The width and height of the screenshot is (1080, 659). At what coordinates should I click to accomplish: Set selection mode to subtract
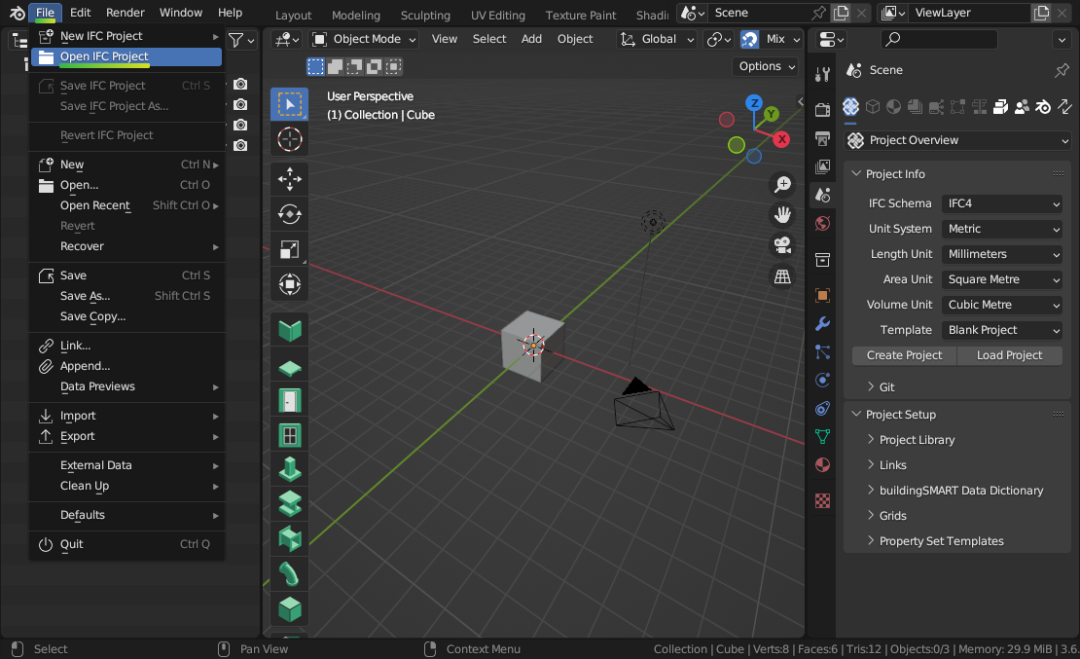point(355,66)
